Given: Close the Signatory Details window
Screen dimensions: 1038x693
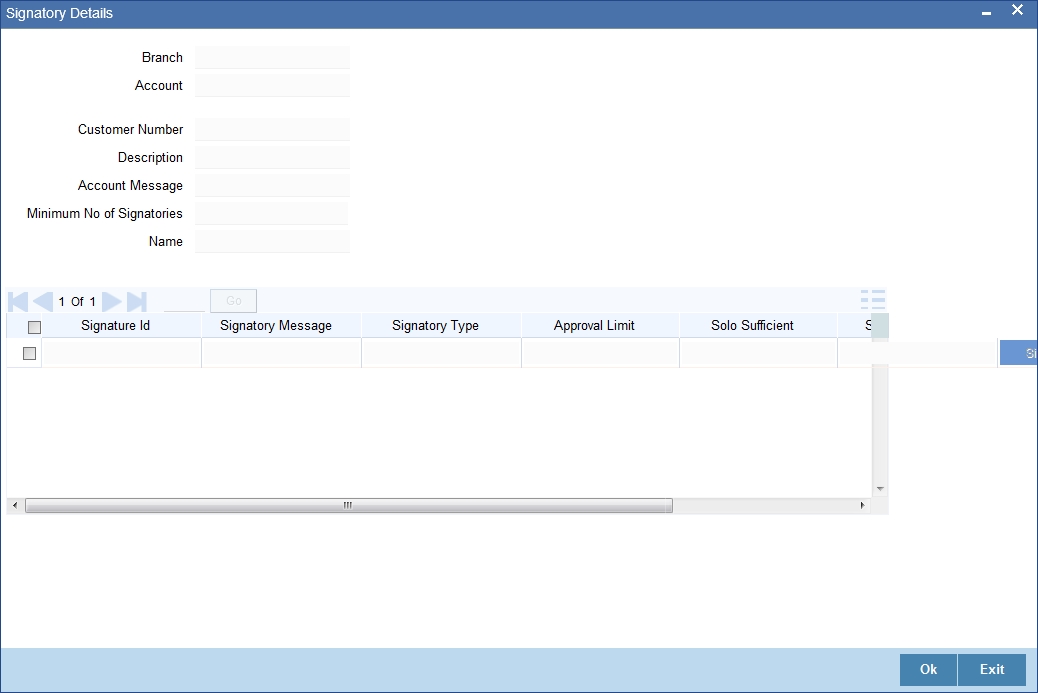Looking at the screenshot, I should coord(1017,10).
